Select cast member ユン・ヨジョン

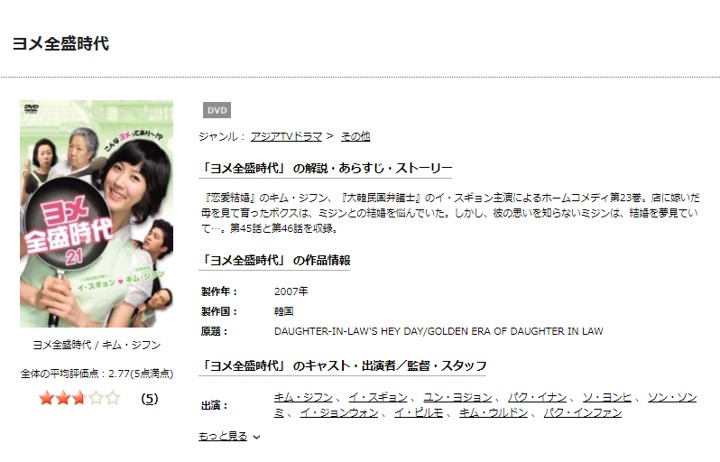(458, 397)
